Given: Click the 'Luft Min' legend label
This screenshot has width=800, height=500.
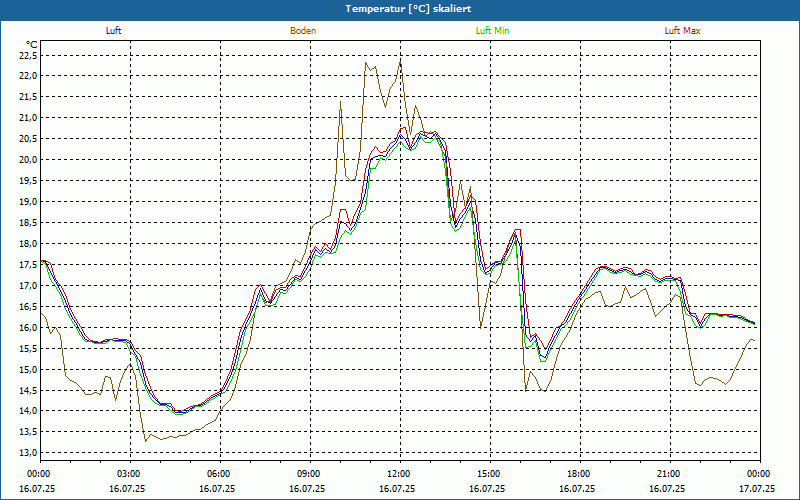Looking at the screenshot, I should [492, 31].
